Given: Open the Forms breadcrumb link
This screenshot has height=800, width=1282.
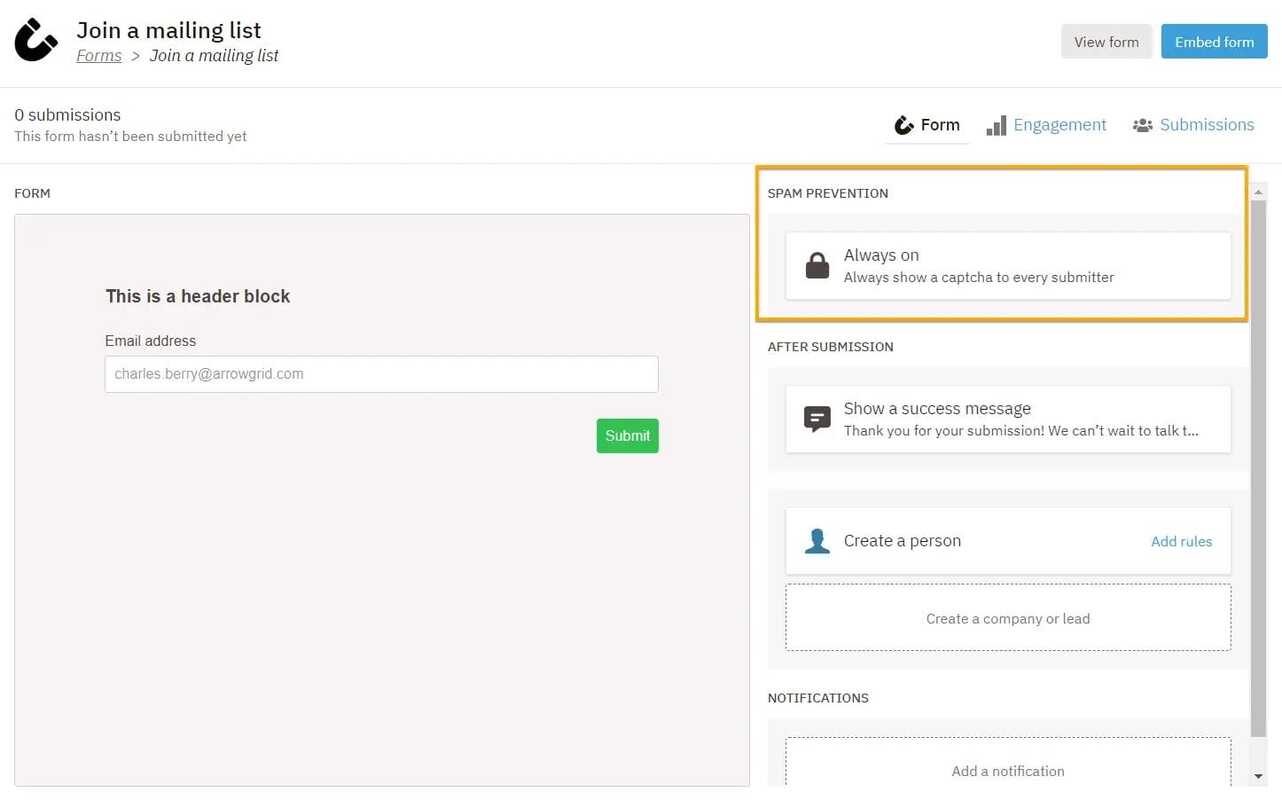Looking at the screenshot, I should [98, 55].
